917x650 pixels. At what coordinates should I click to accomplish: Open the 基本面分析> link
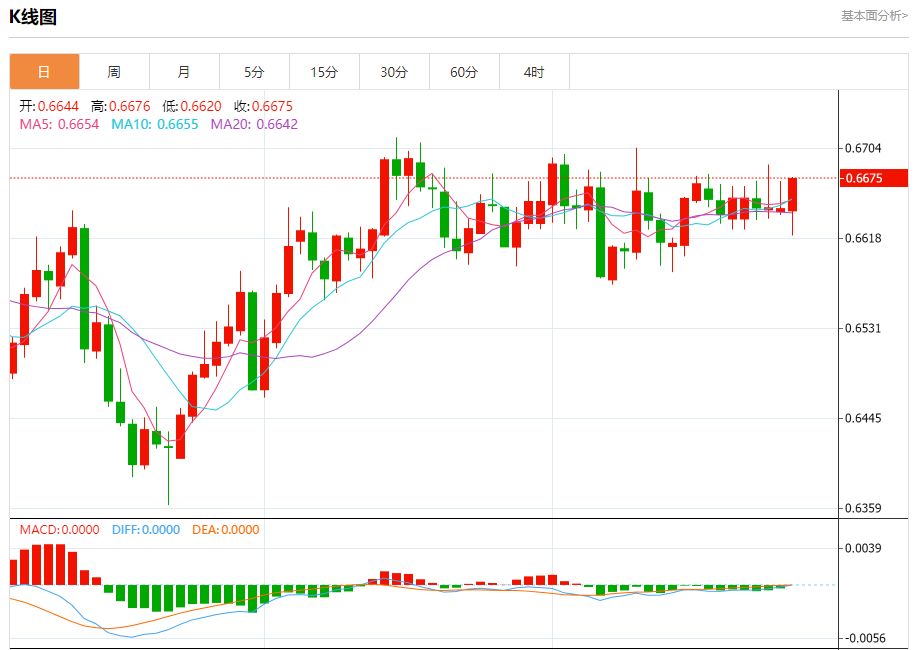[x=874, y=16]
